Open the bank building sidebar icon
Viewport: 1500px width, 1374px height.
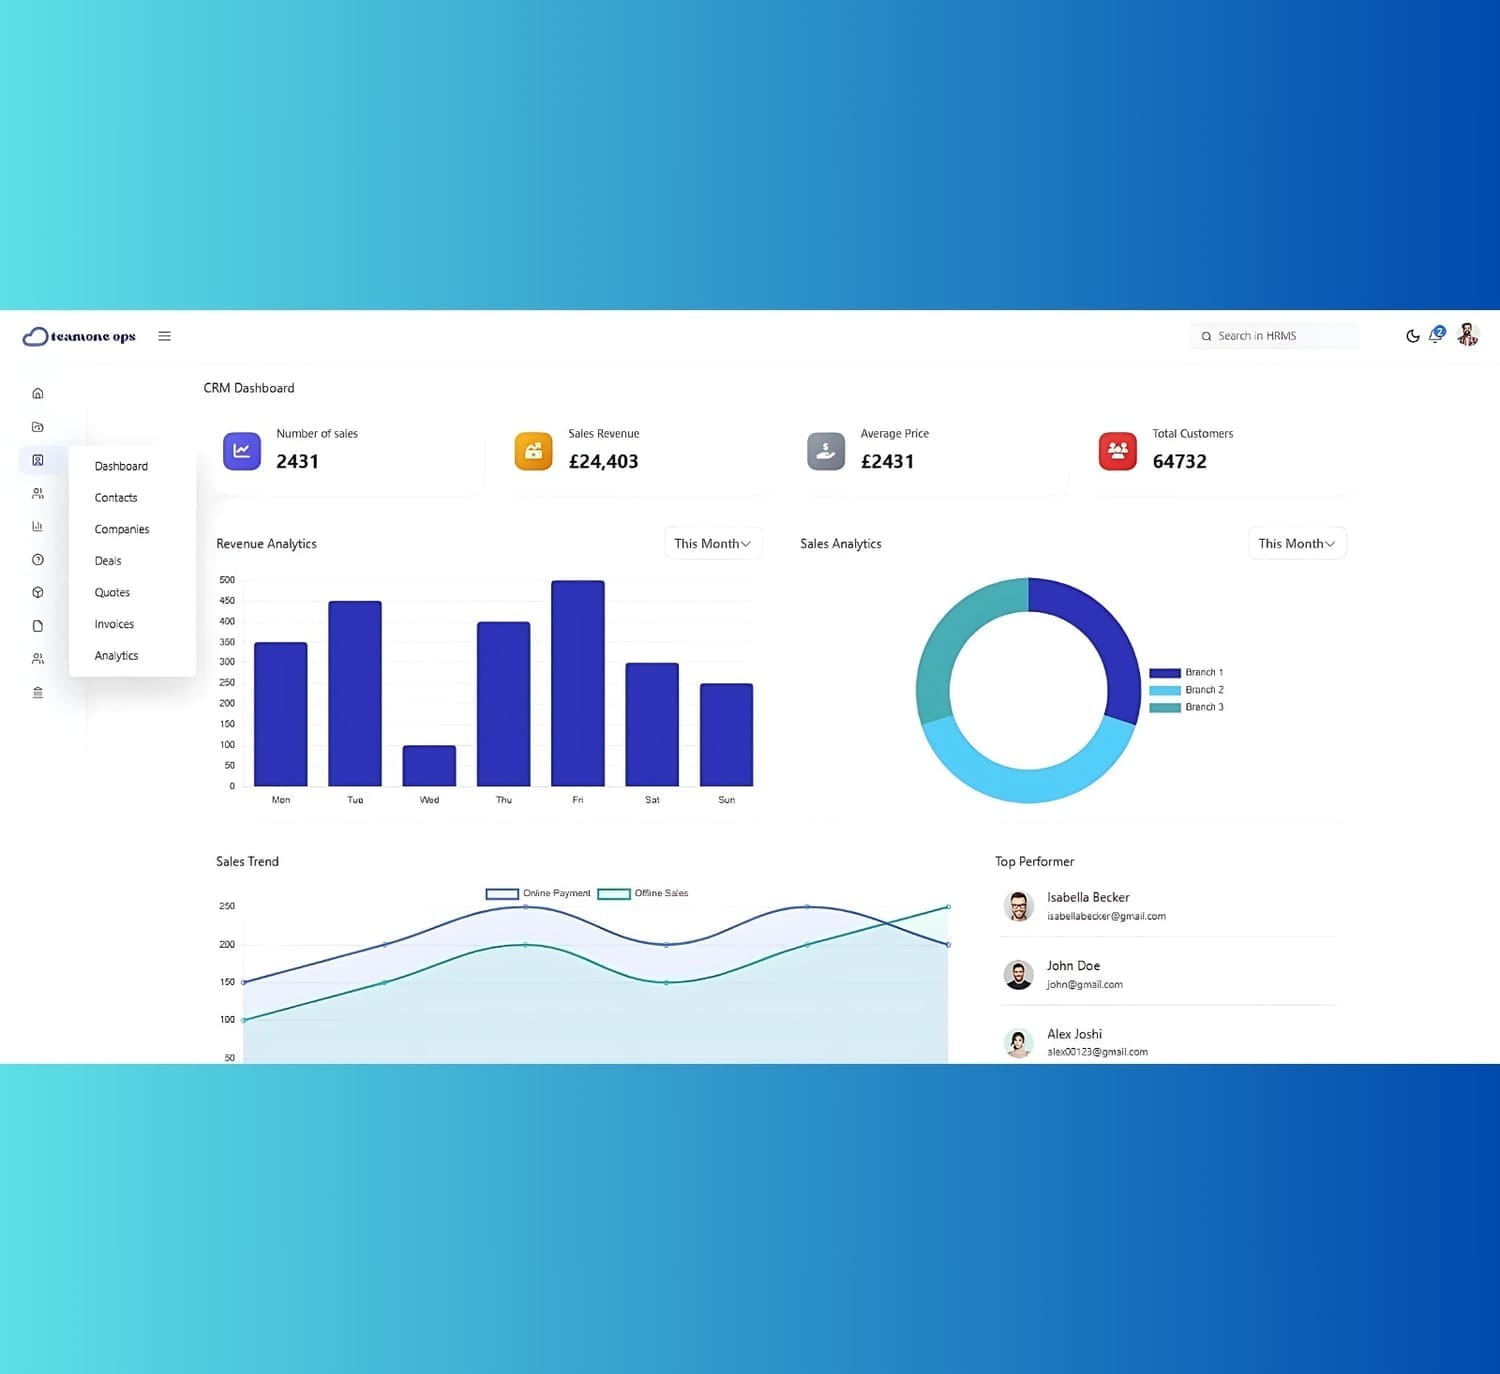(38, 692)
